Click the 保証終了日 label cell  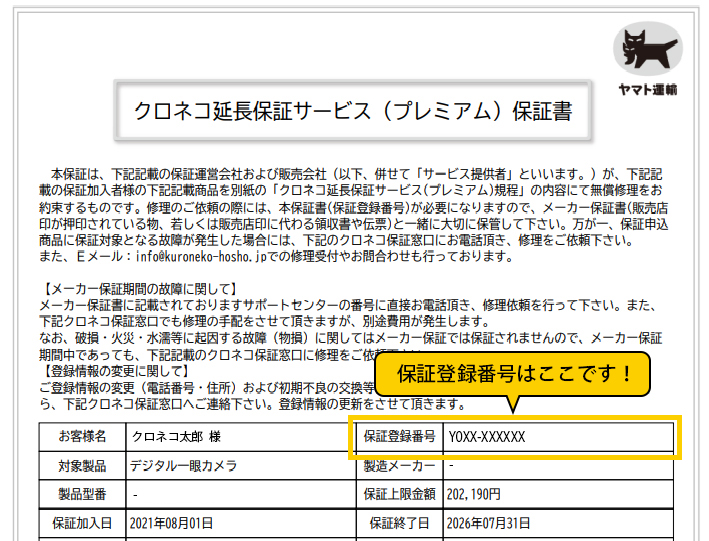tap(399, 523)
